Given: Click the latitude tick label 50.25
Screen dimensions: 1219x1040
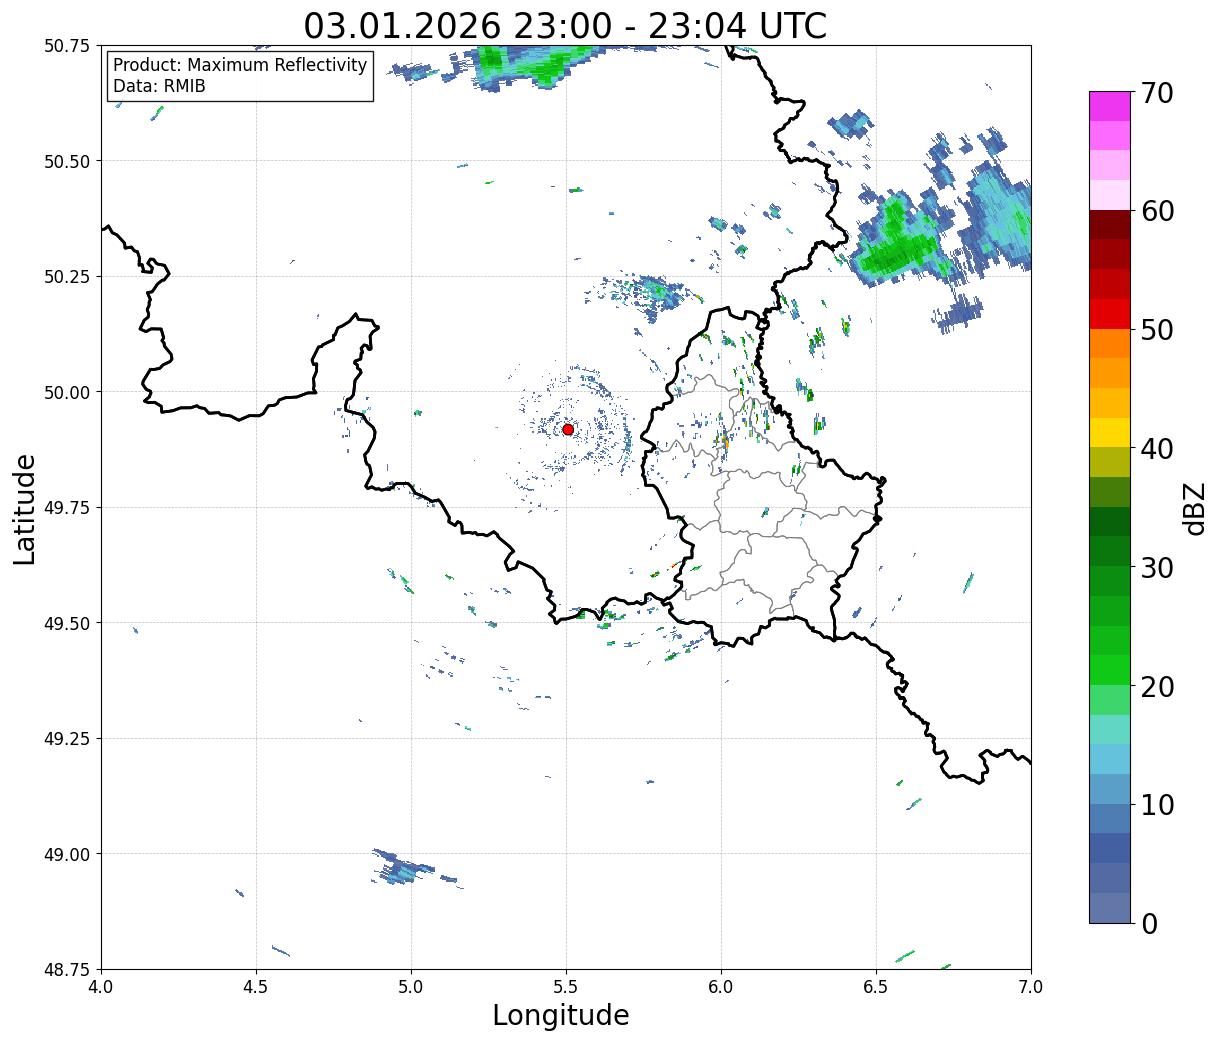Looking at the screenshot, I should (x=67, y=277).
